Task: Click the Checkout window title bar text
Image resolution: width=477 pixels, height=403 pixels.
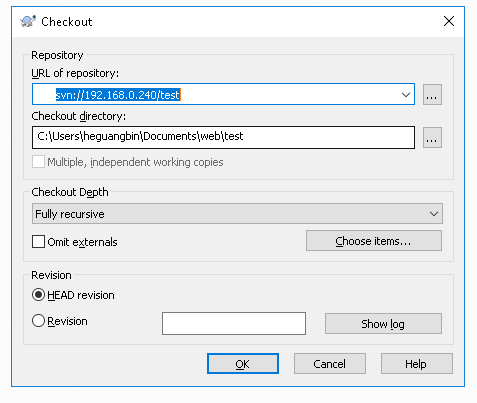Action: [x=67, y=22]
